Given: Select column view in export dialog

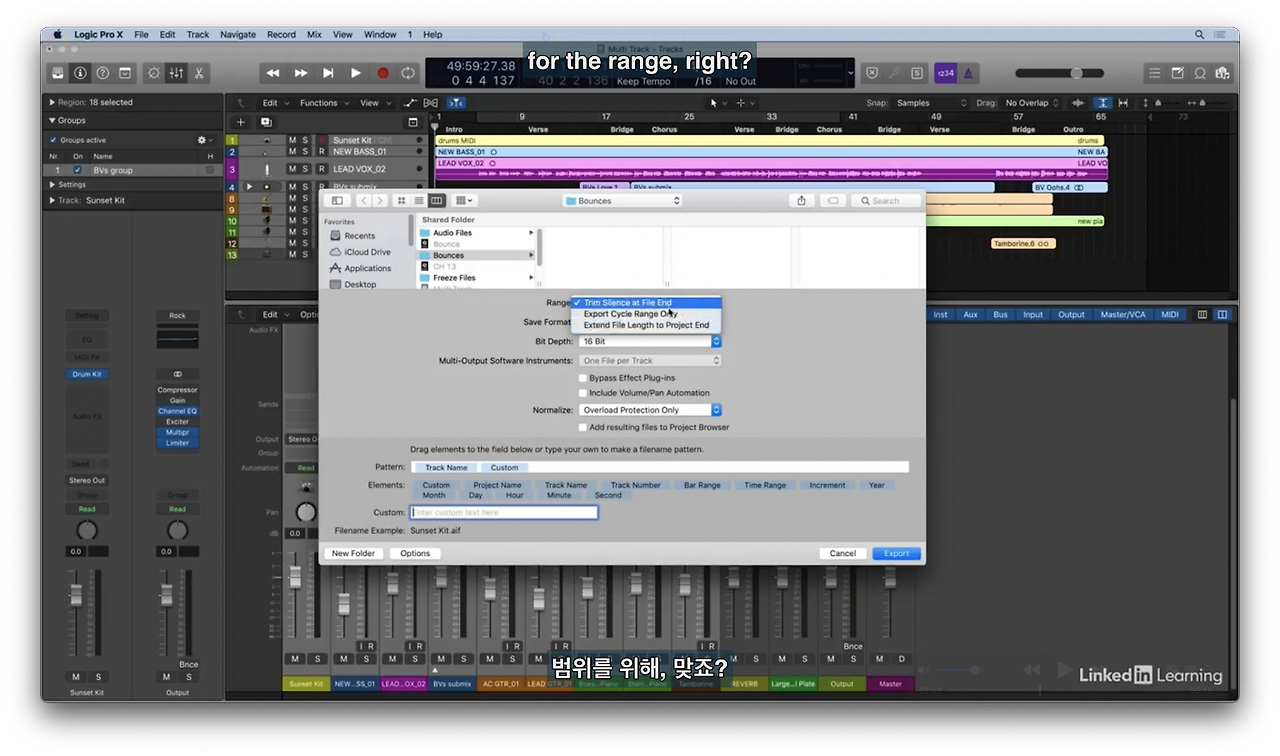Looking at the screenshot, I should [436, 201].
